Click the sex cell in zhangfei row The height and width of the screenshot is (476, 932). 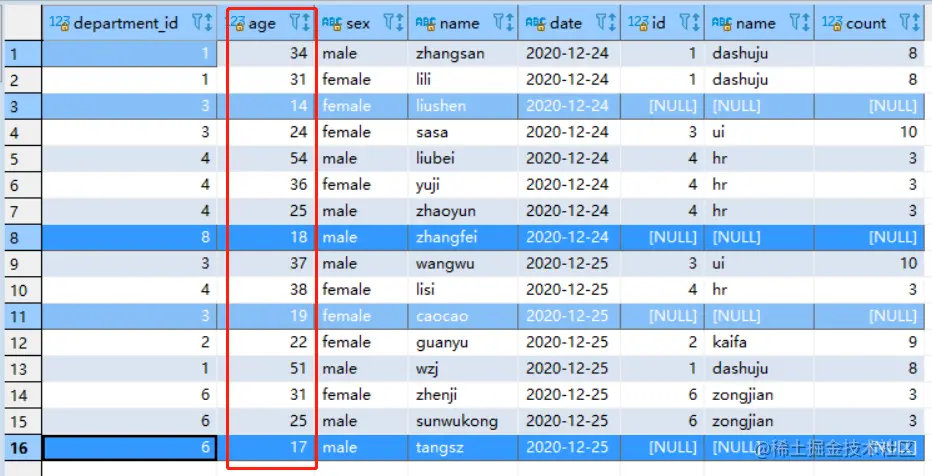tap(362, 238)
